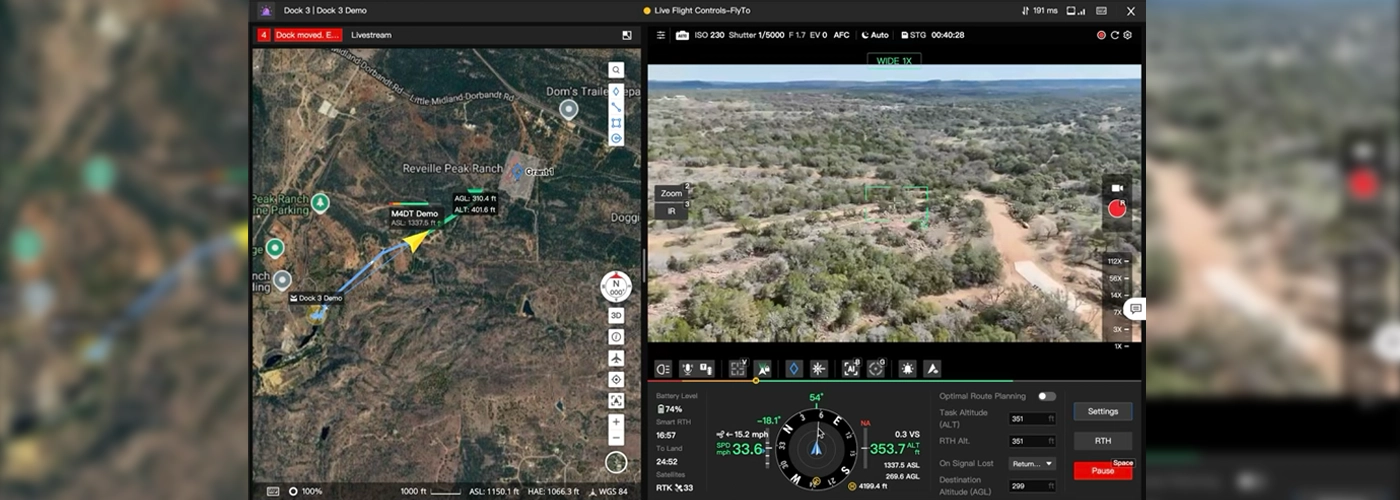The width and height of the screenshot is (1400, 500).
Task: Toggle the beacon light icon
Action: click(907, 369)
